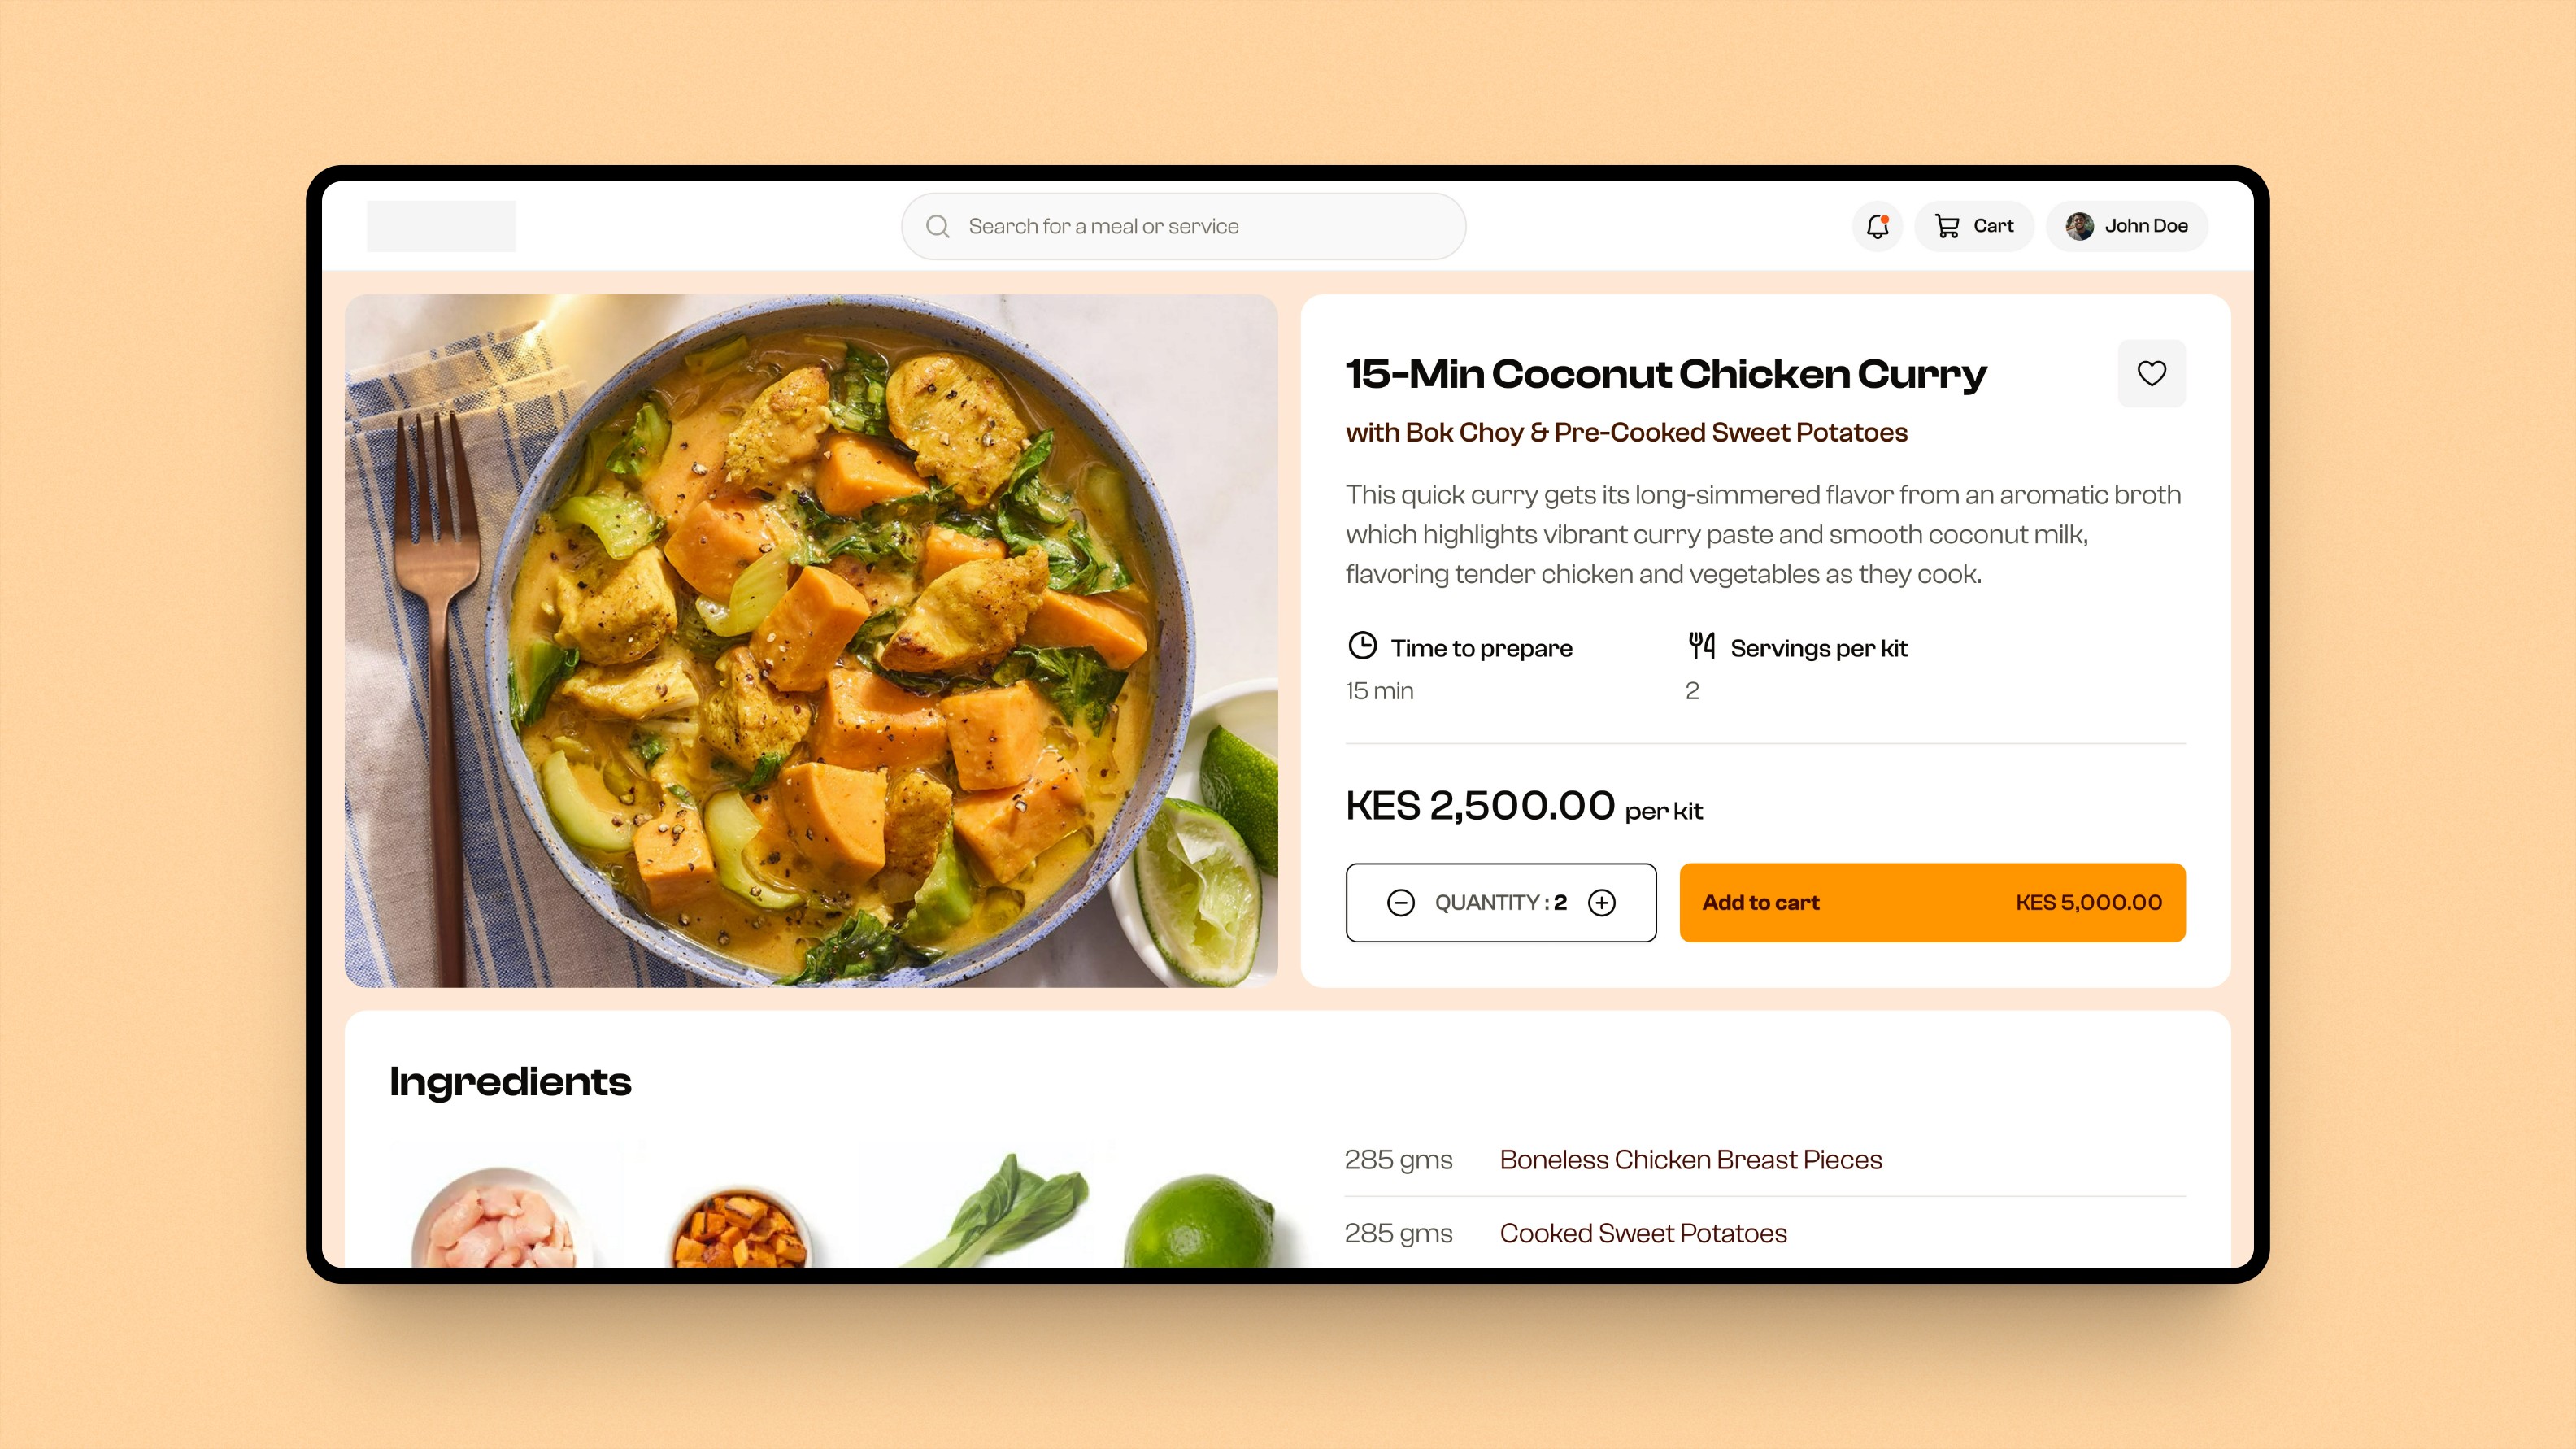Viewport: 2576px width, 1449px height.
Task: Increase quantity with the plus icon
Action: point(1602,903)
